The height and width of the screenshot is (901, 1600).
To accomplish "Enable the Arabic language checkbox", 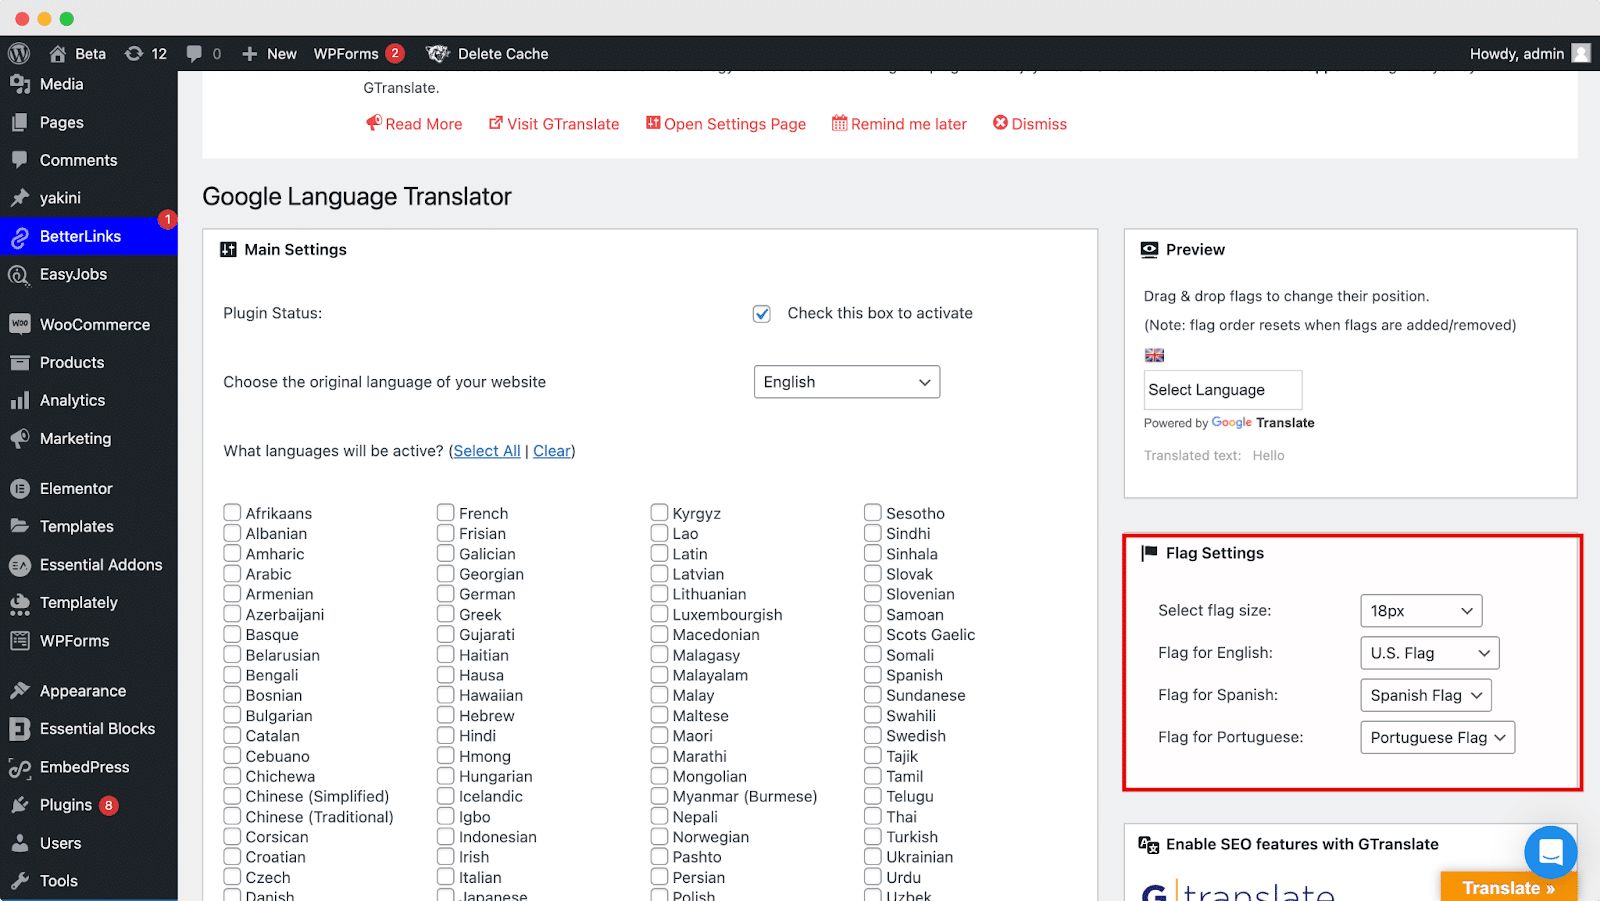I will [231, 574].
